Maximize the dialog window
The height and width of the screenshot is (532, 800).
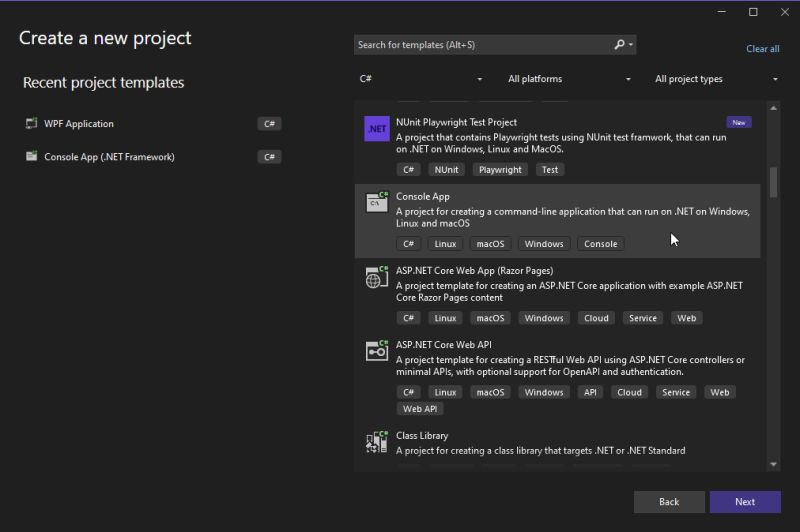(x=753, y=12)
